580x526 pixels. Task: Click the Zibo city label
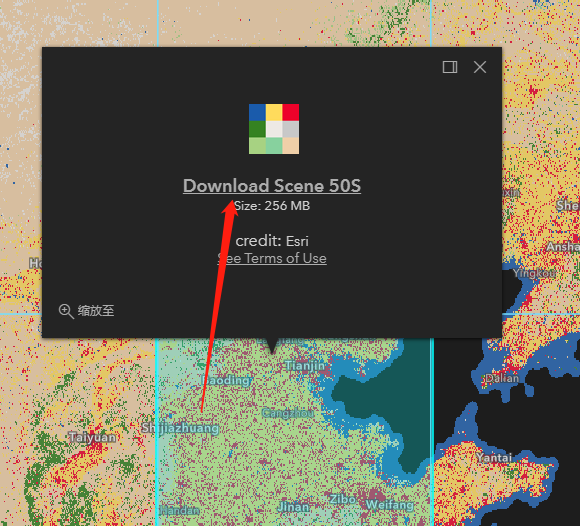[x=343, y=499]
